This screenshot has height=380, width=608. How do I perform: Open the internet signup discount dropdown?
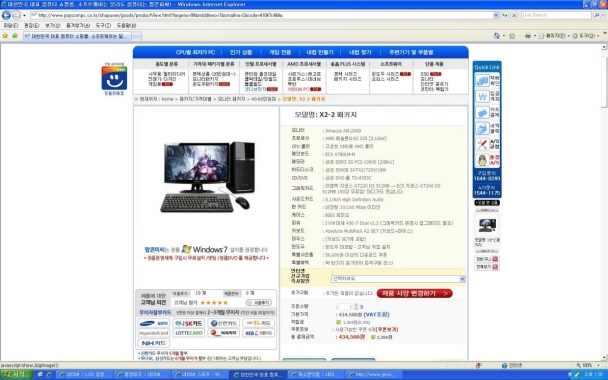click(398, 278)
